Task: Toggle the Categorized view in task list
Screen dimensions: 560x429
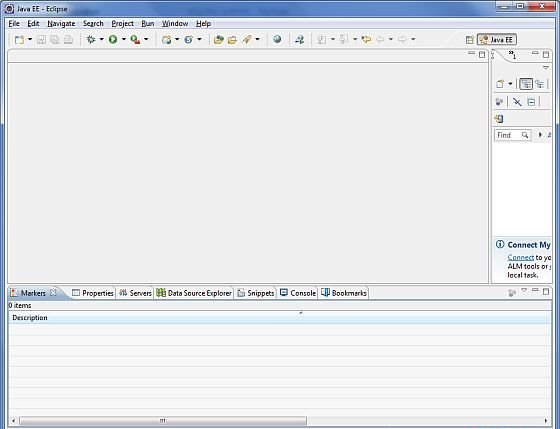Action: click(525, 84)
